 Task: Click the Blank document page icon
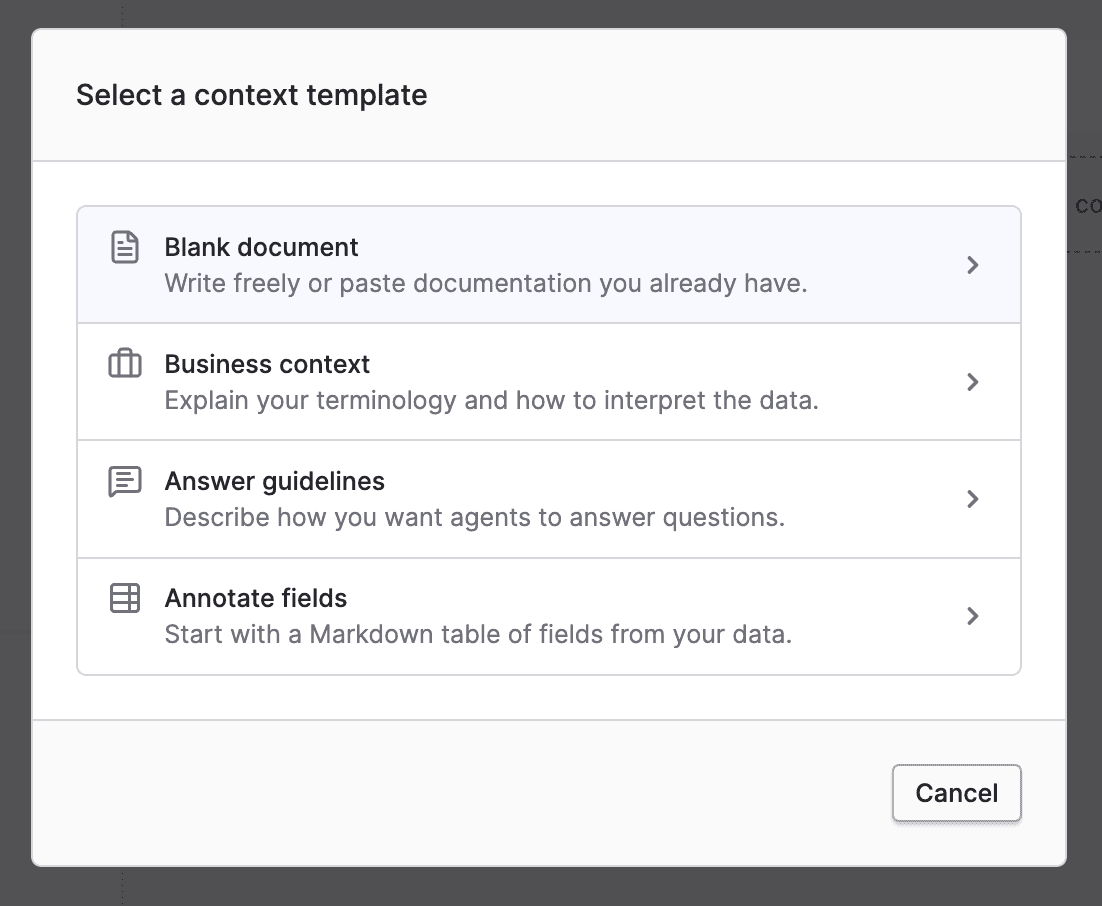pos(125,247)
